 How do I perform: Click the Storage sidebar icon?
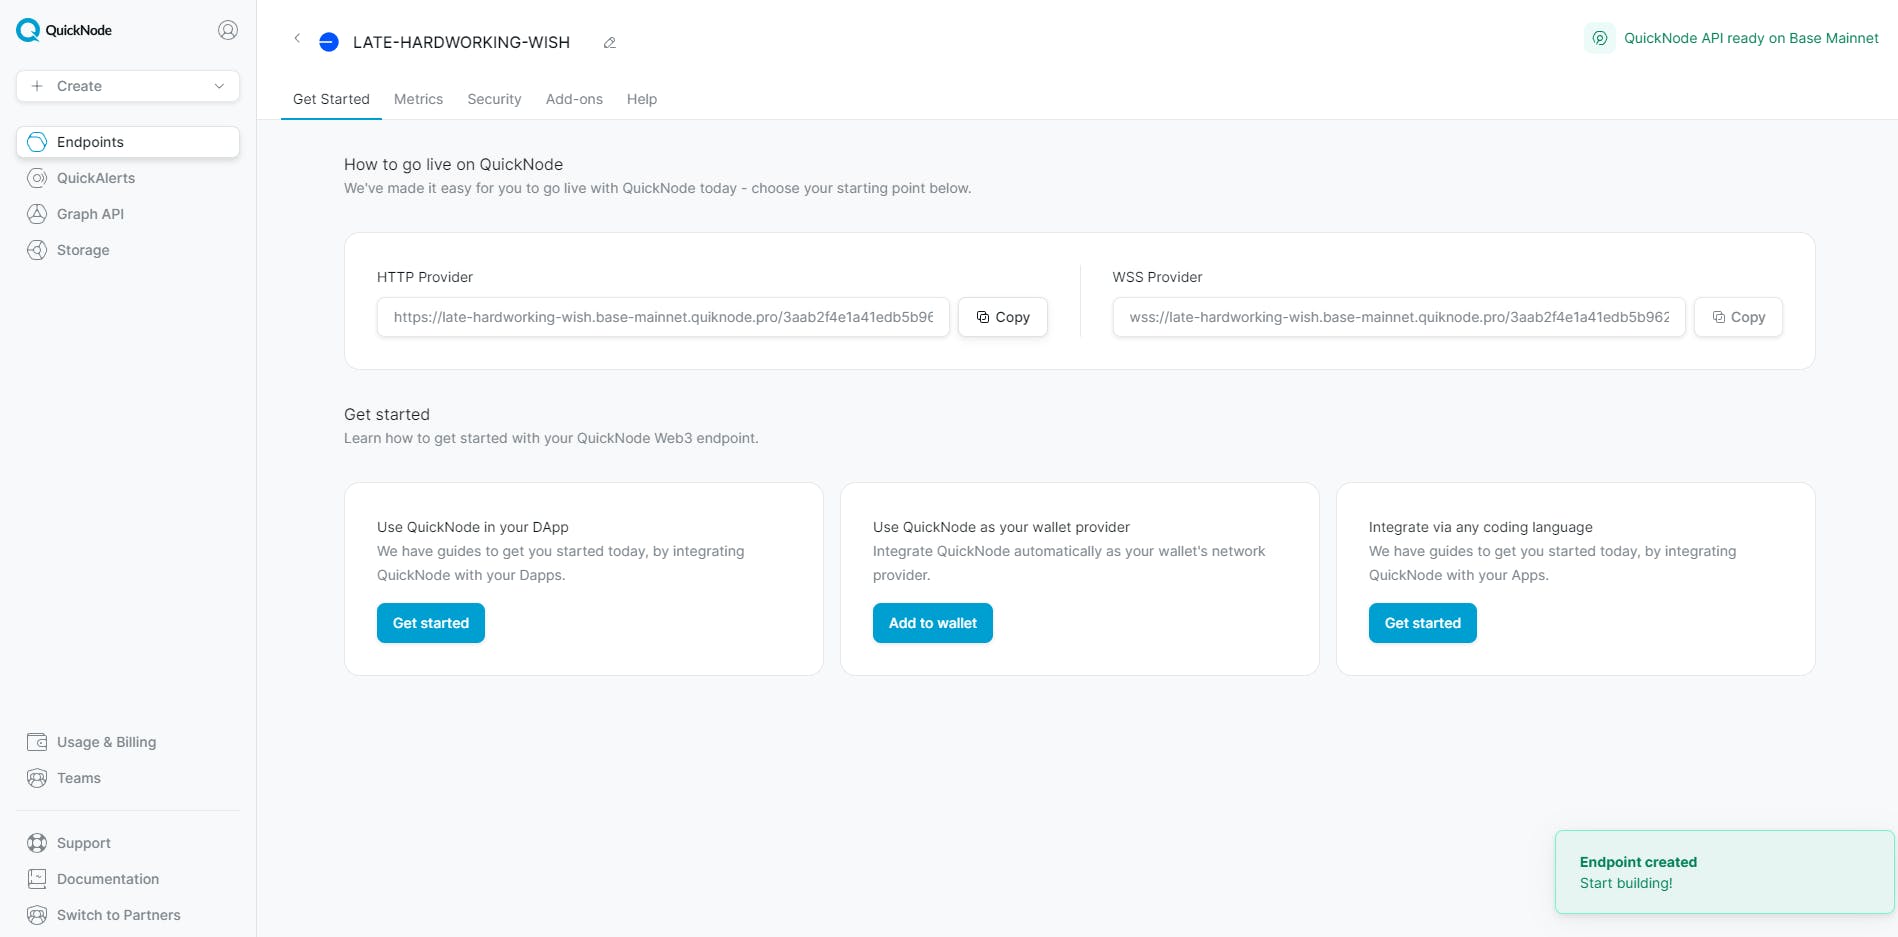(x=37, y=250)
